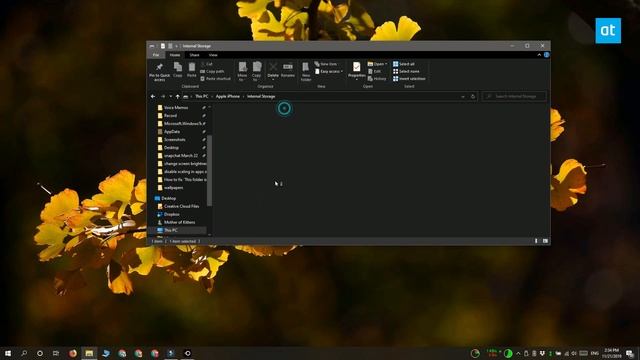Image resolution: width=640 pixels, height=360 pixels.
Task: Switch to the Share ribbon tab
Action: (194, 55)
